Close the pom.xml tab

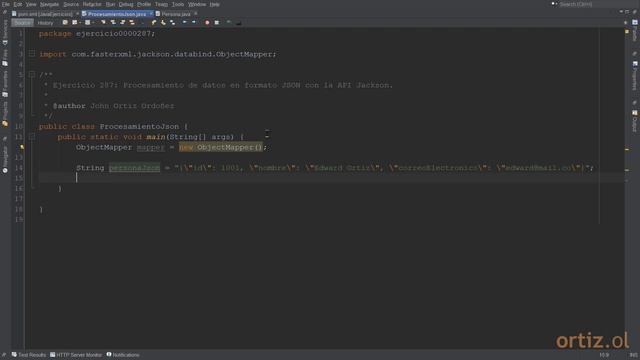pos(78,14)
